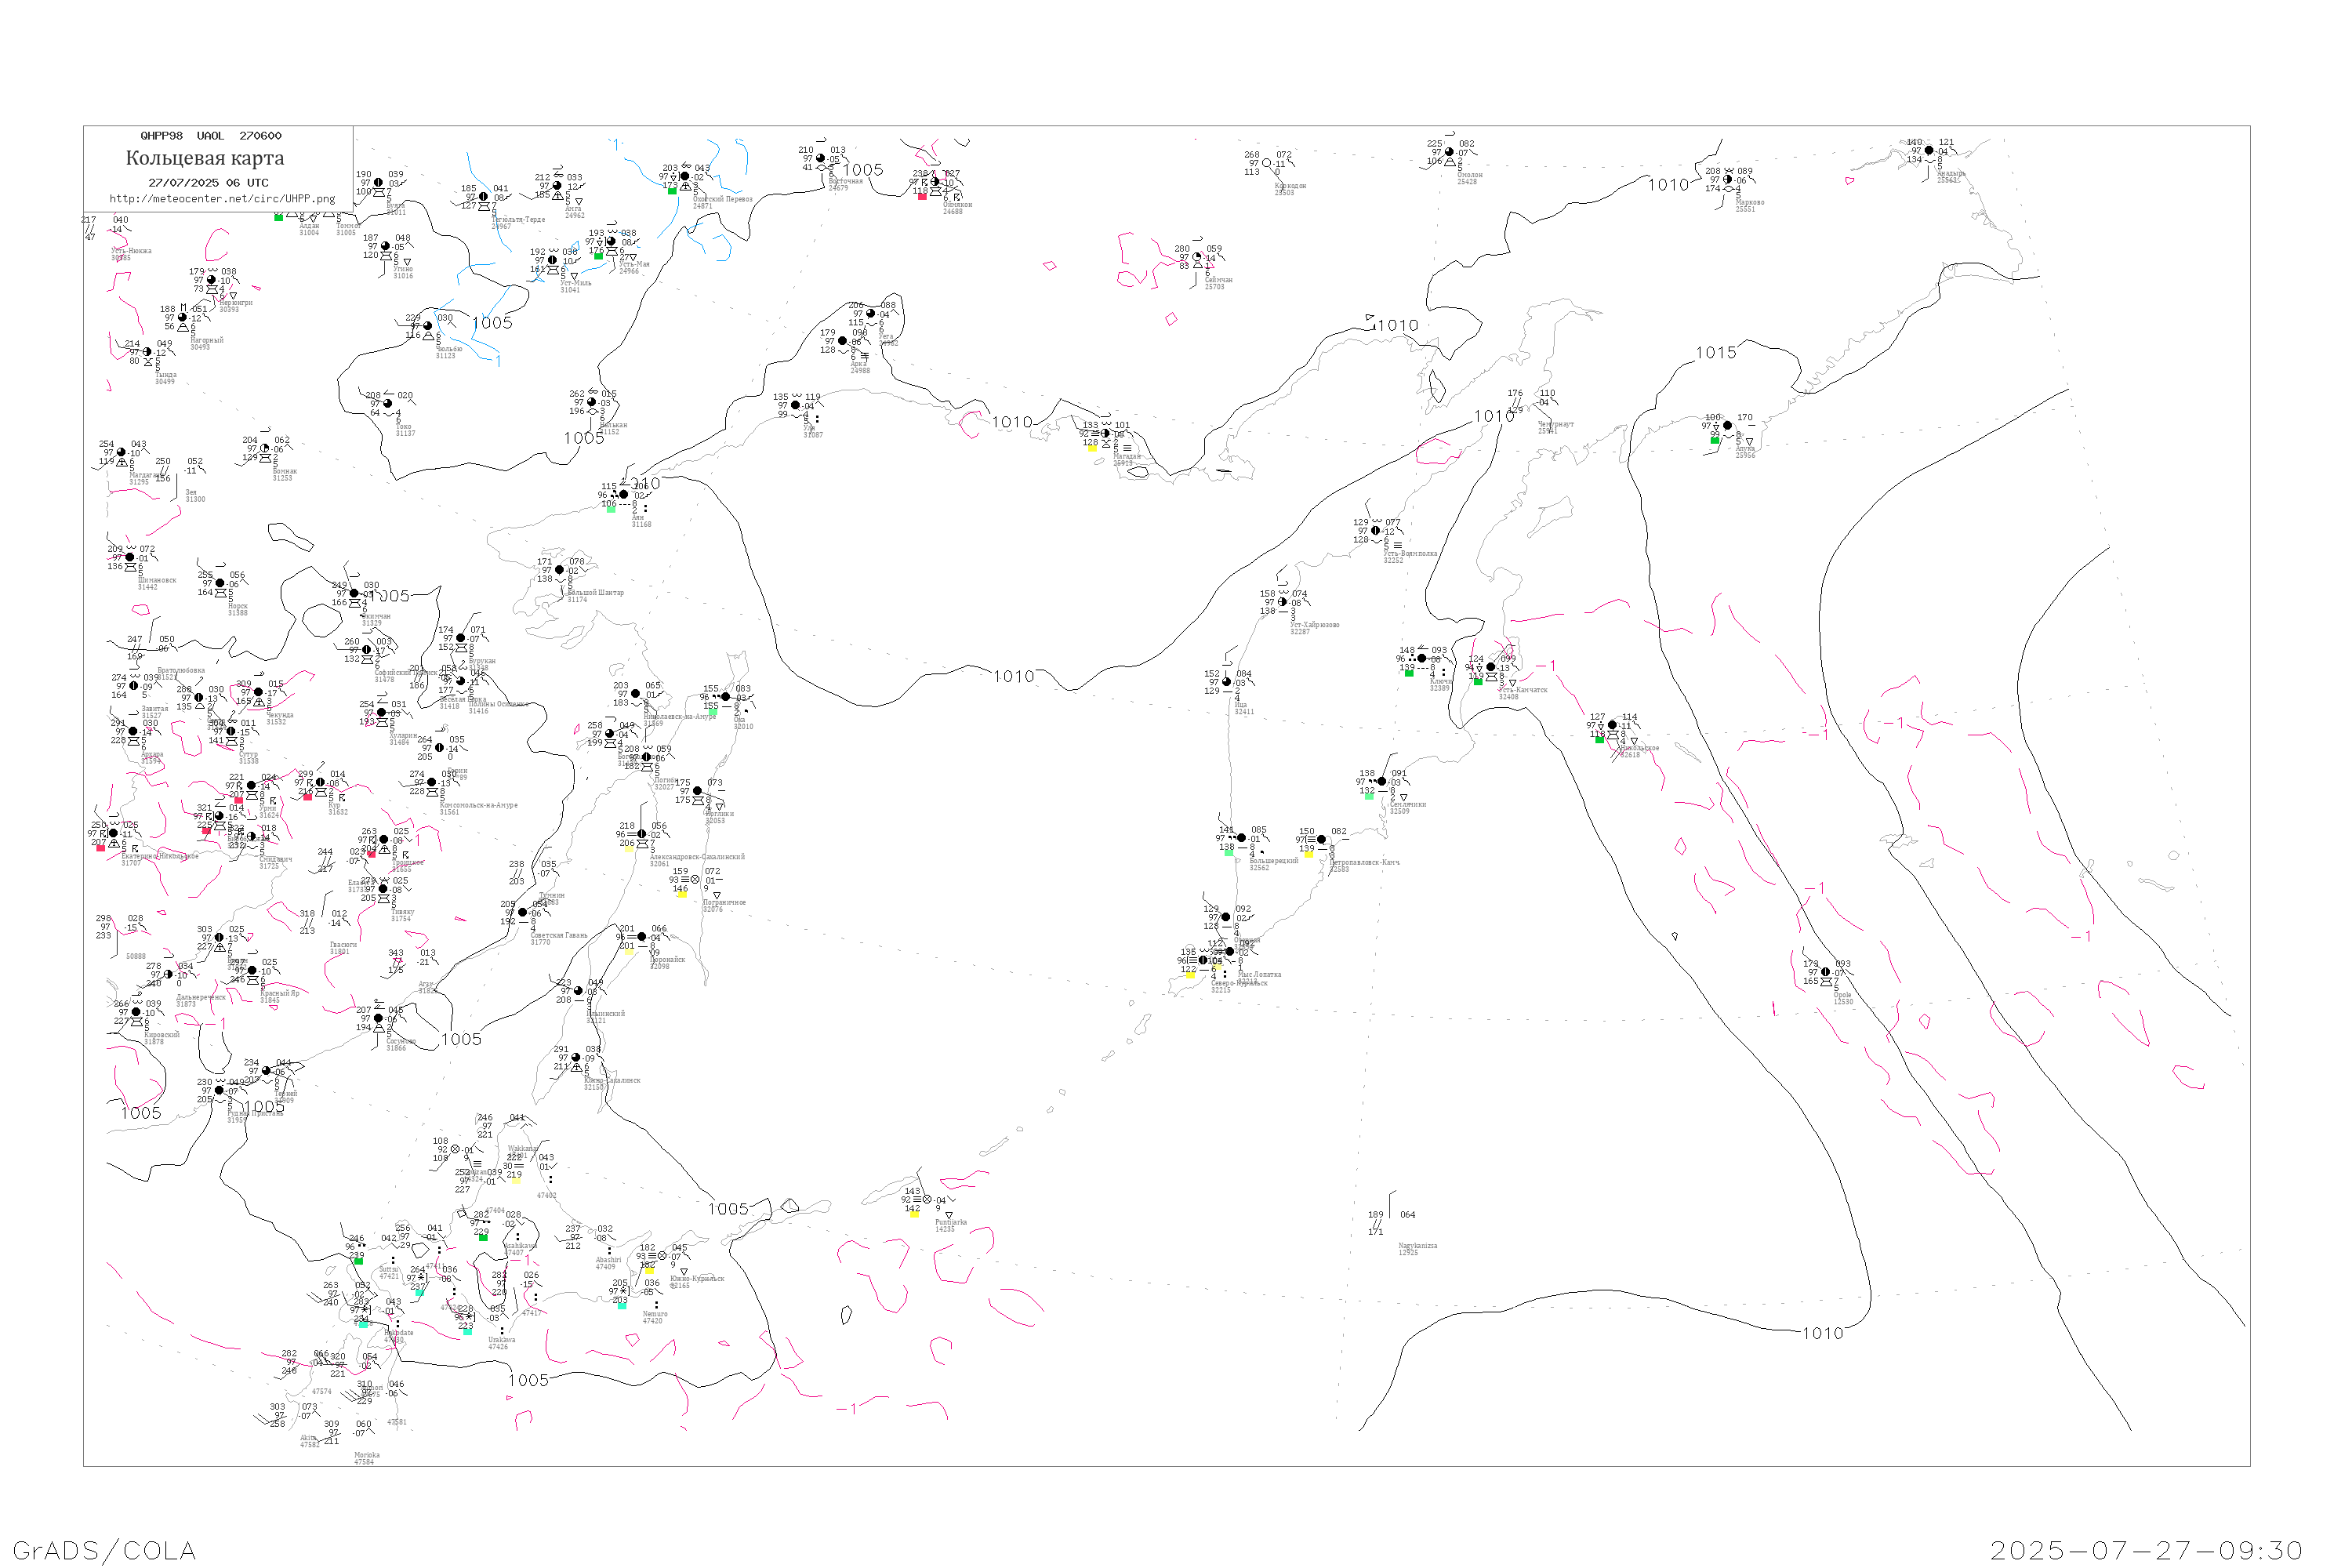Click the 1015 isobar pressure label
The width and height of the screenshot is (2352, 1568).
coord(1716,353)
